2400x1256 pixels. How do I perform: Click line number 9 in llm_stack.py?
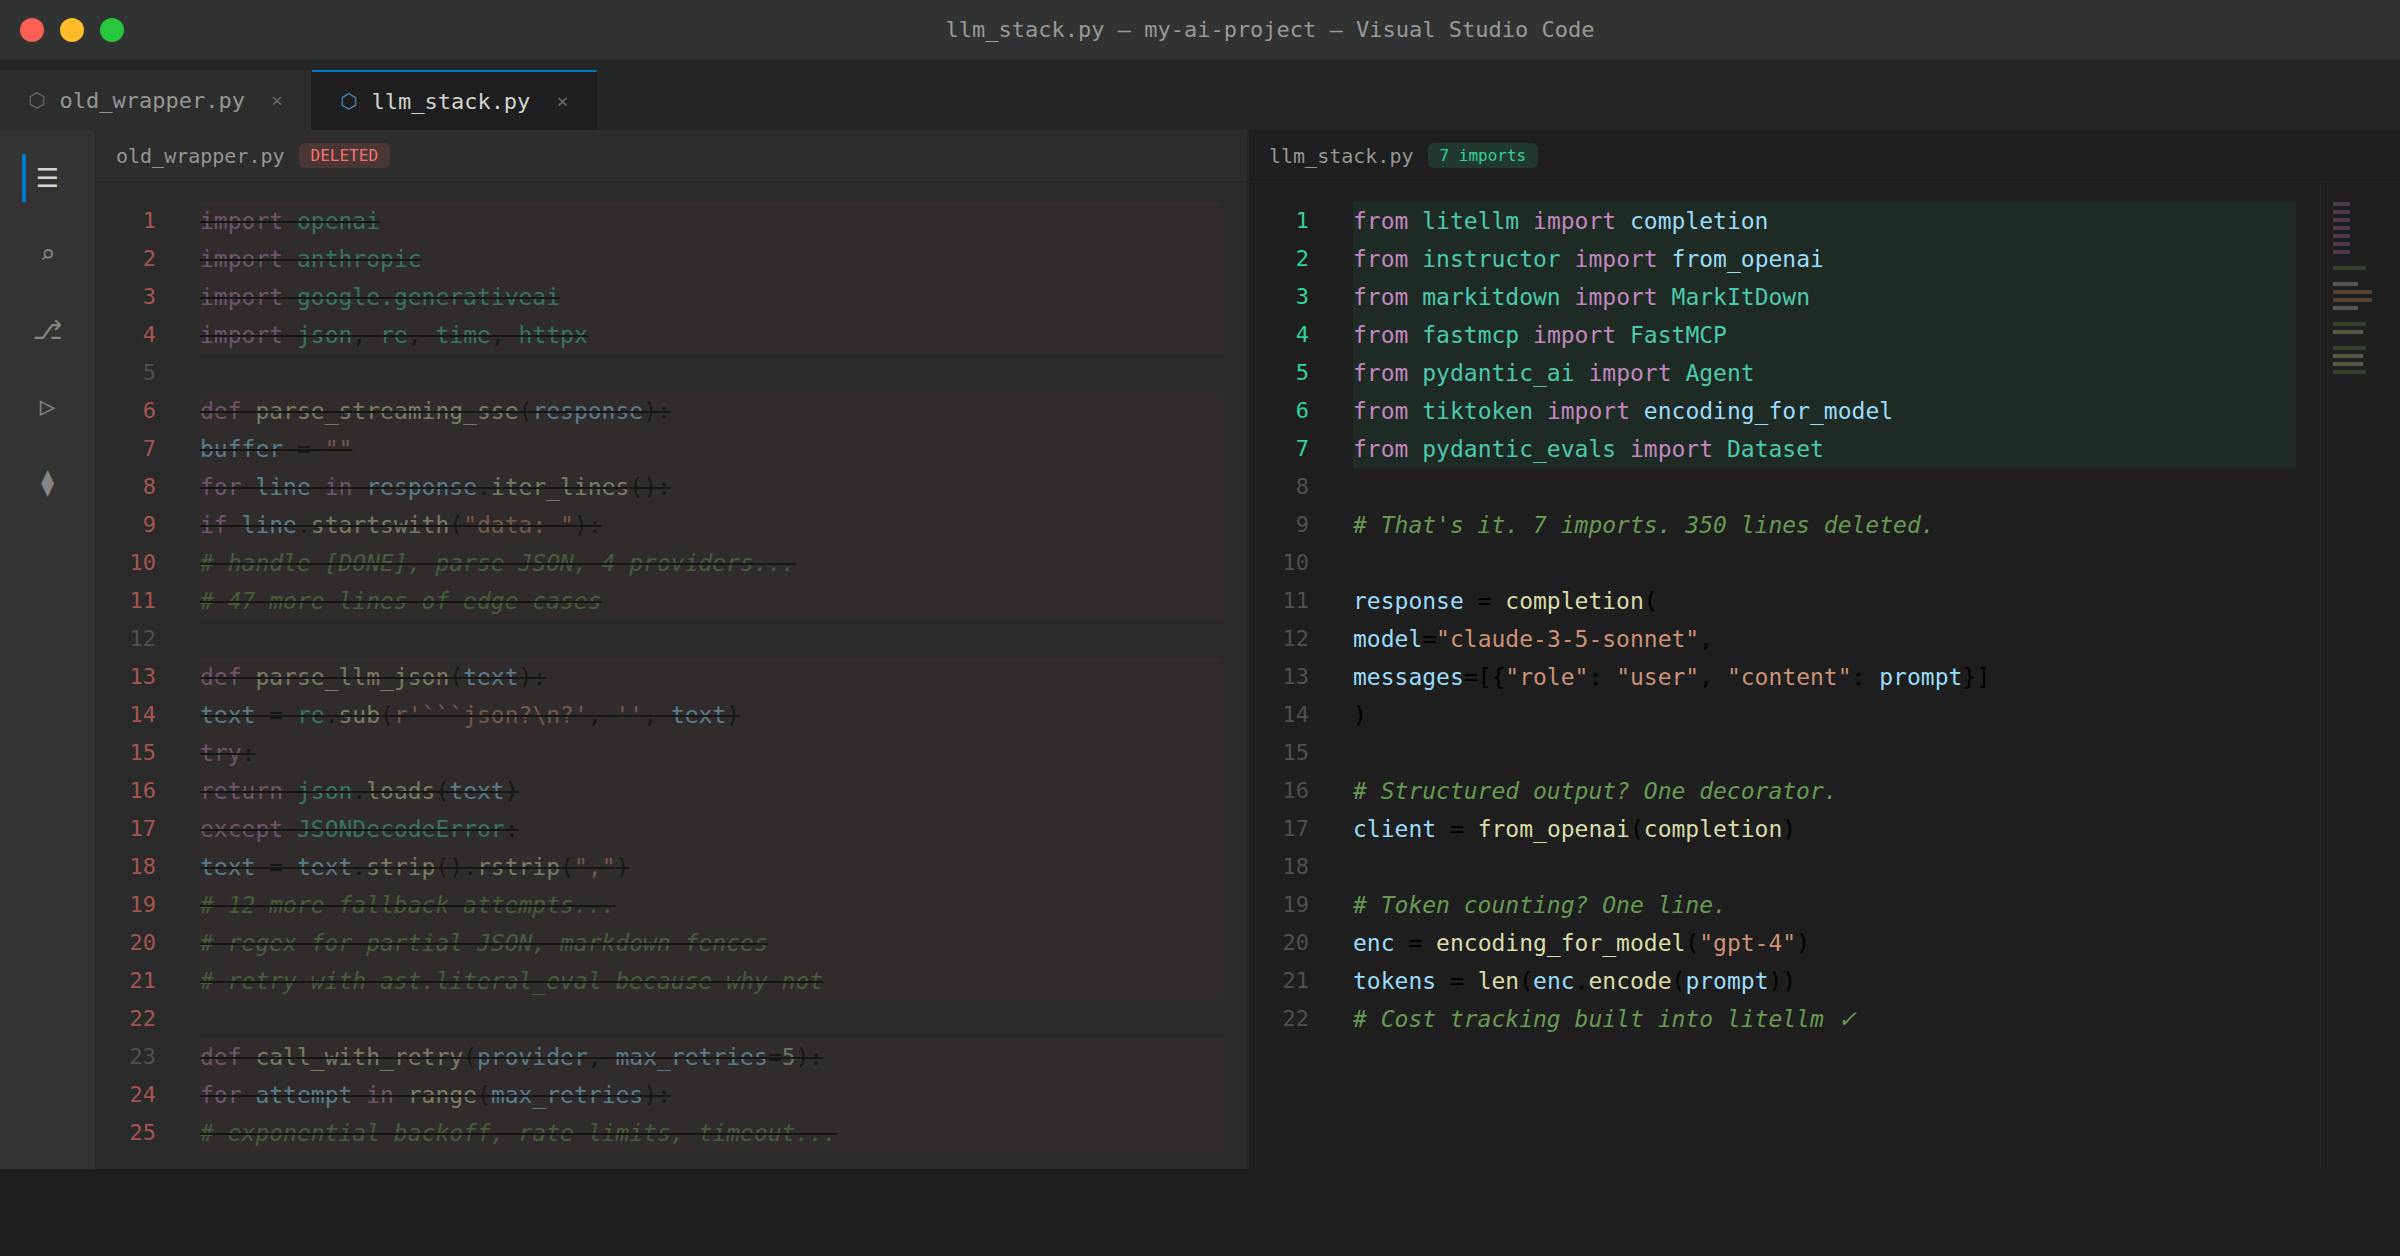pyautogui.click(x=1301, y=524)
